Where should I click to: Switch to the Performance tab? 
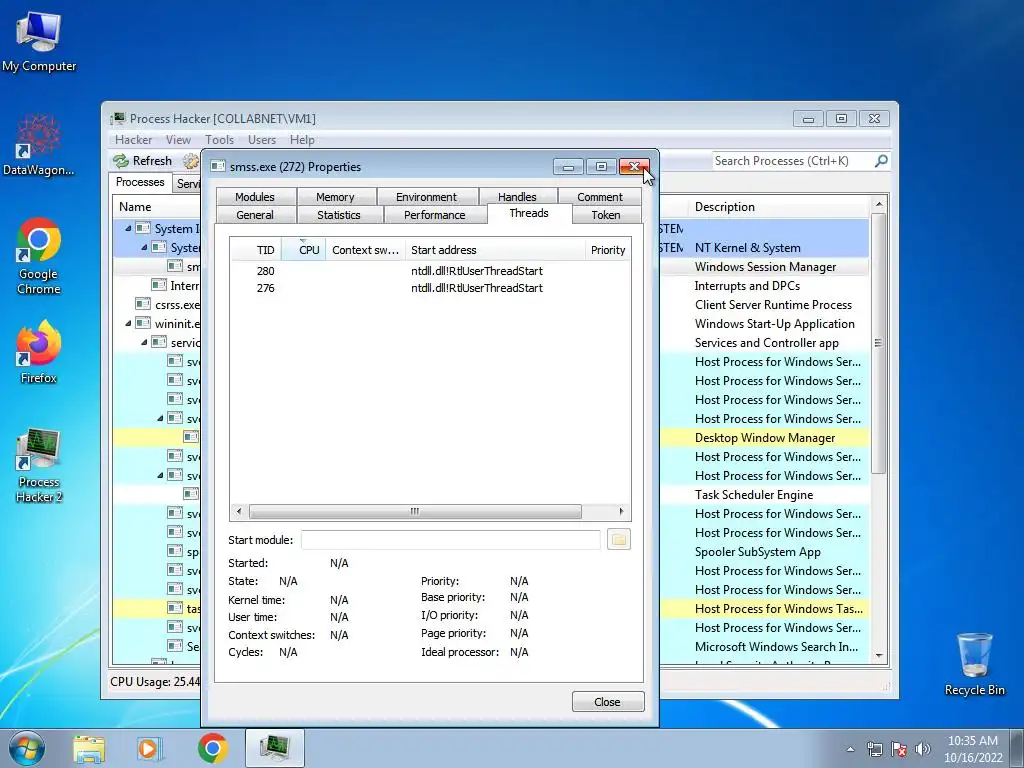[435, 215]
